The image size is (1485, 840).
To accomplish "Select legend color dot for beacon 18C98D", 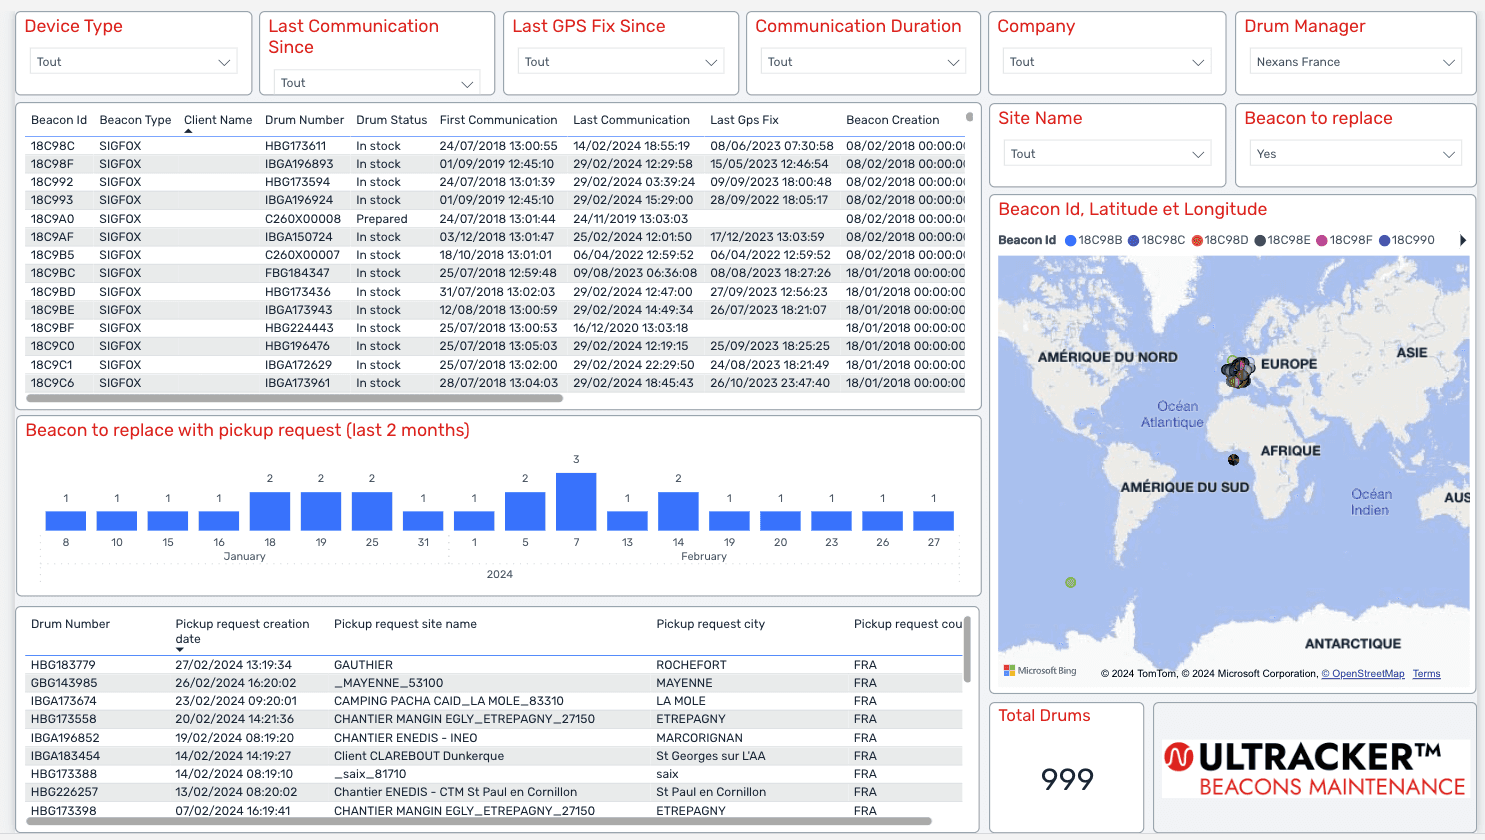I will 1197,240.
